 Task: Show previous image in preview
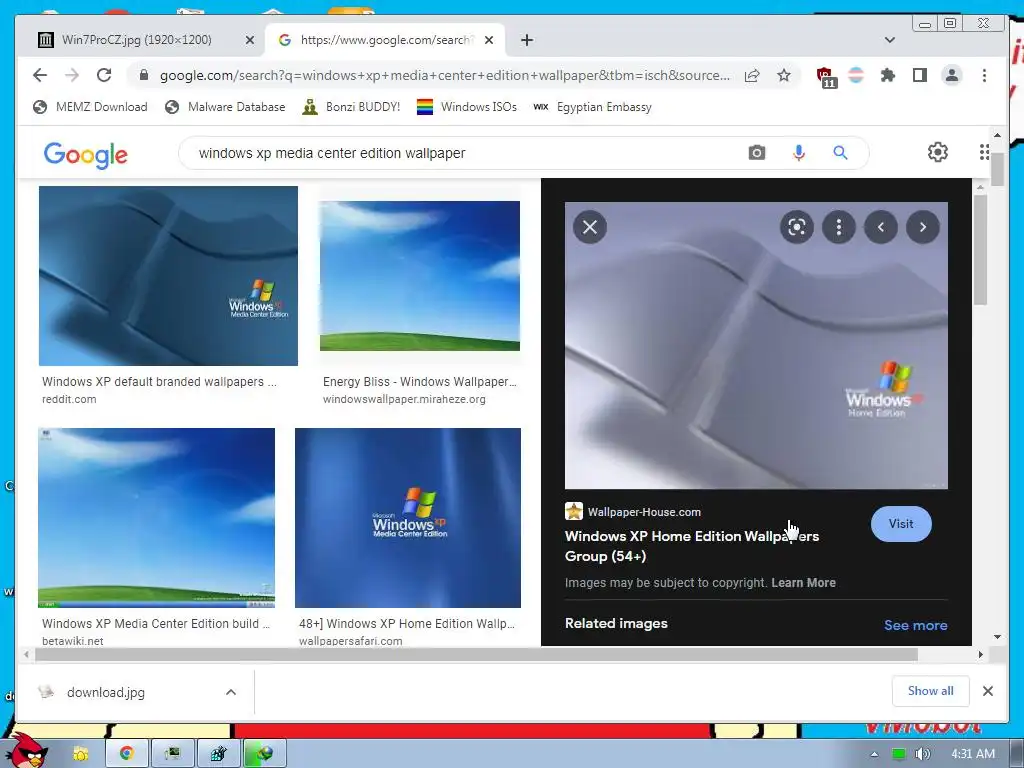point(880,227)
